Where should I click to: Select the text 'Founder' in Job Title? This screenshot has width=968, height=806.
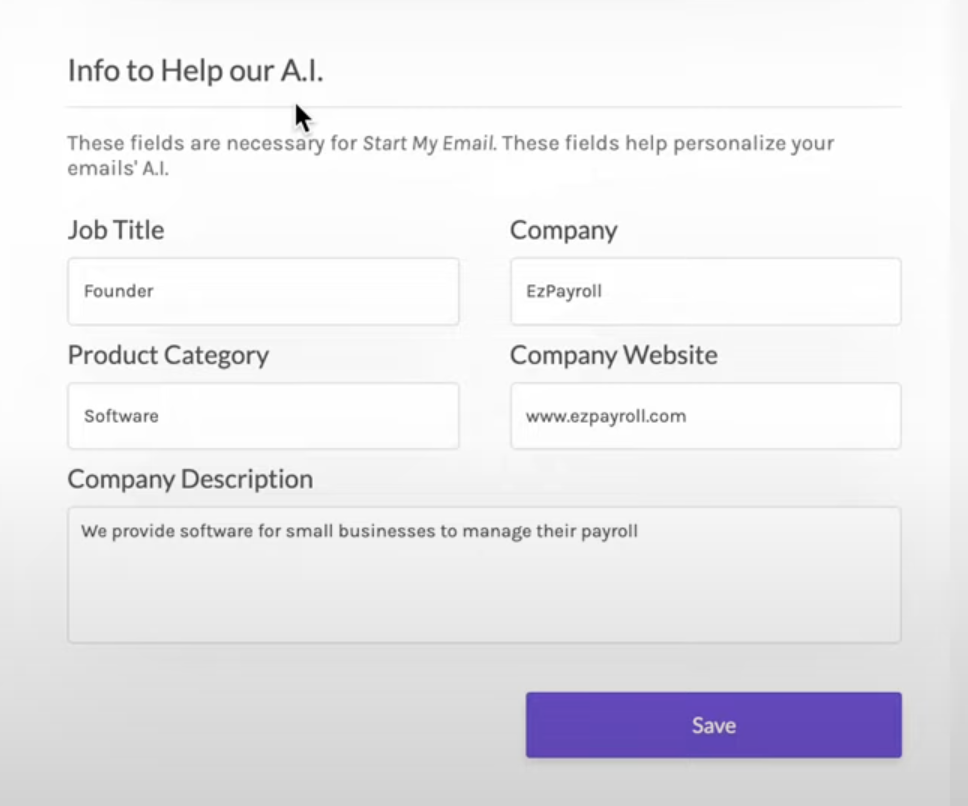pos(119,291)
